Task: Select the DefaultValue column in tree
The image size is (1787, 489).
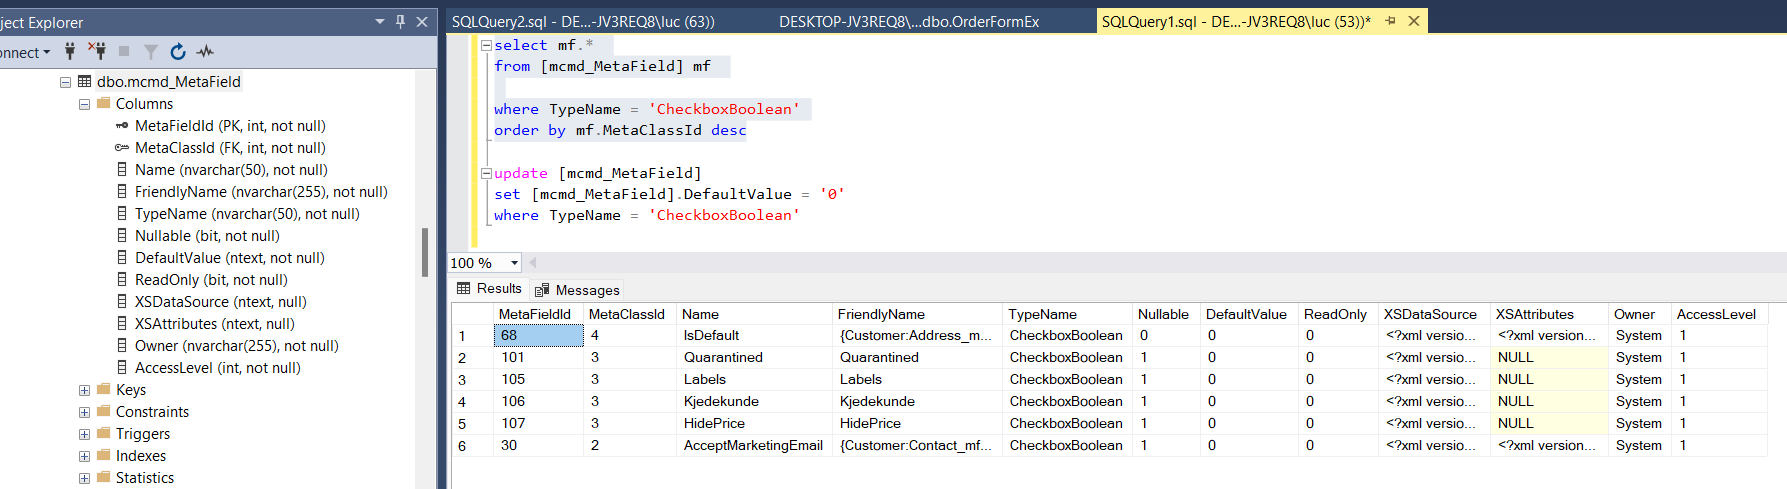Action: [x=229, y=258]
